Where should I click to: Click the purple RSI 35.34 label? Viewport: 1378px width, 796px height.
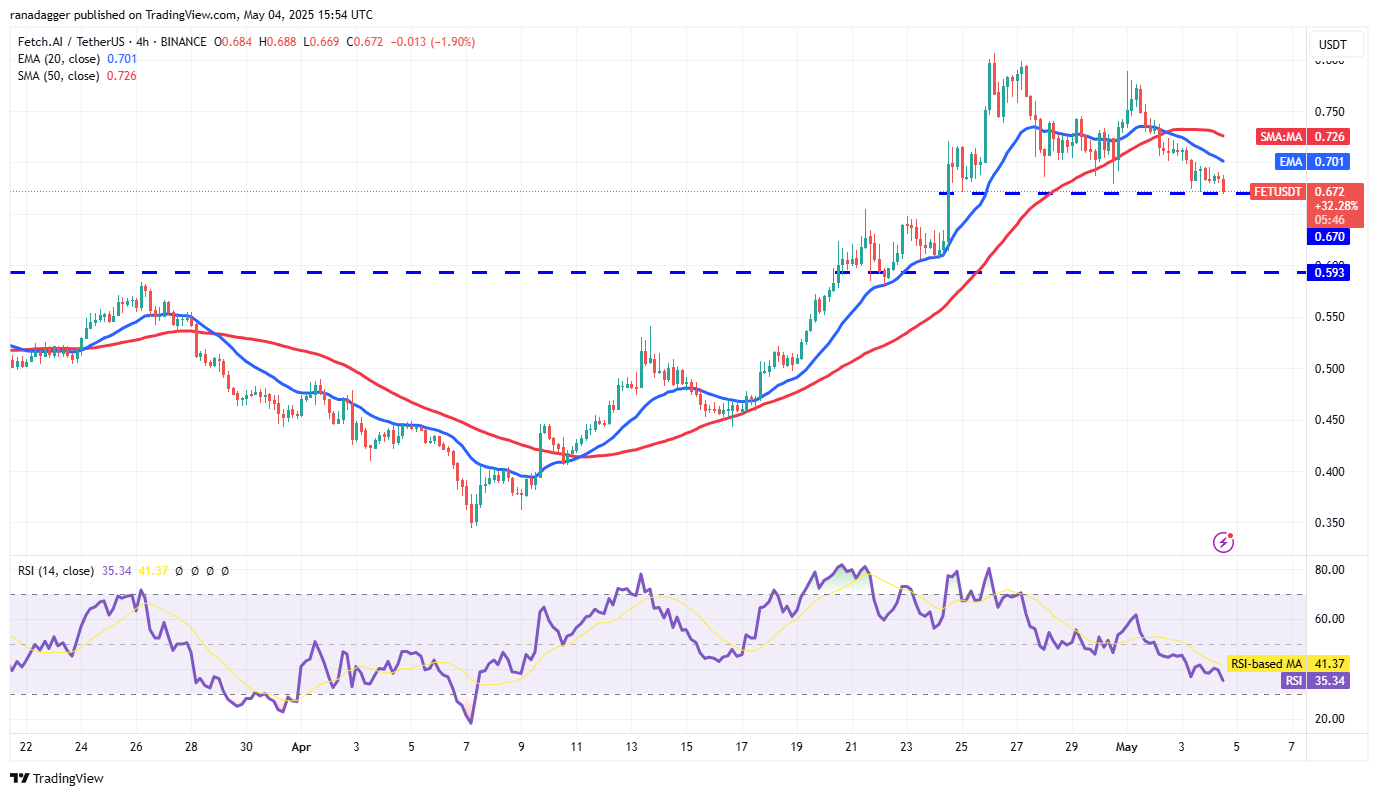1318,681
